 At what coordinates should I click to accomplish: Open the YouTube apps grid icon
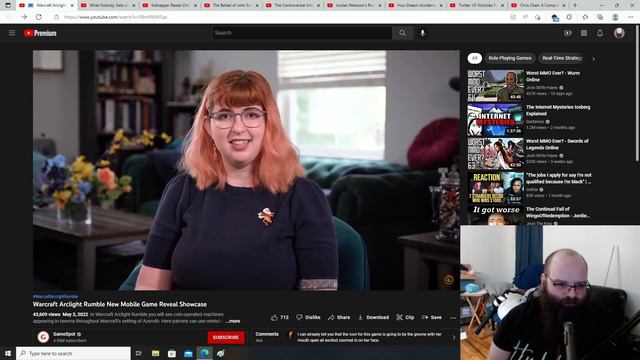coord(584,33)
